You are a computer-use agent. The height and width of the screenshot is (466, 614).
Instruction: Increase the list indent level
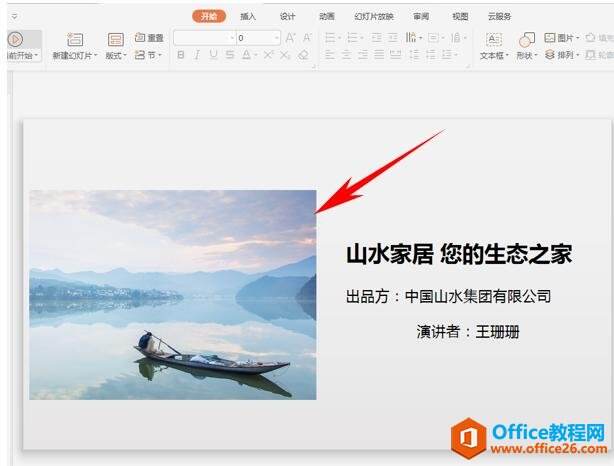(x=393, y=38)
